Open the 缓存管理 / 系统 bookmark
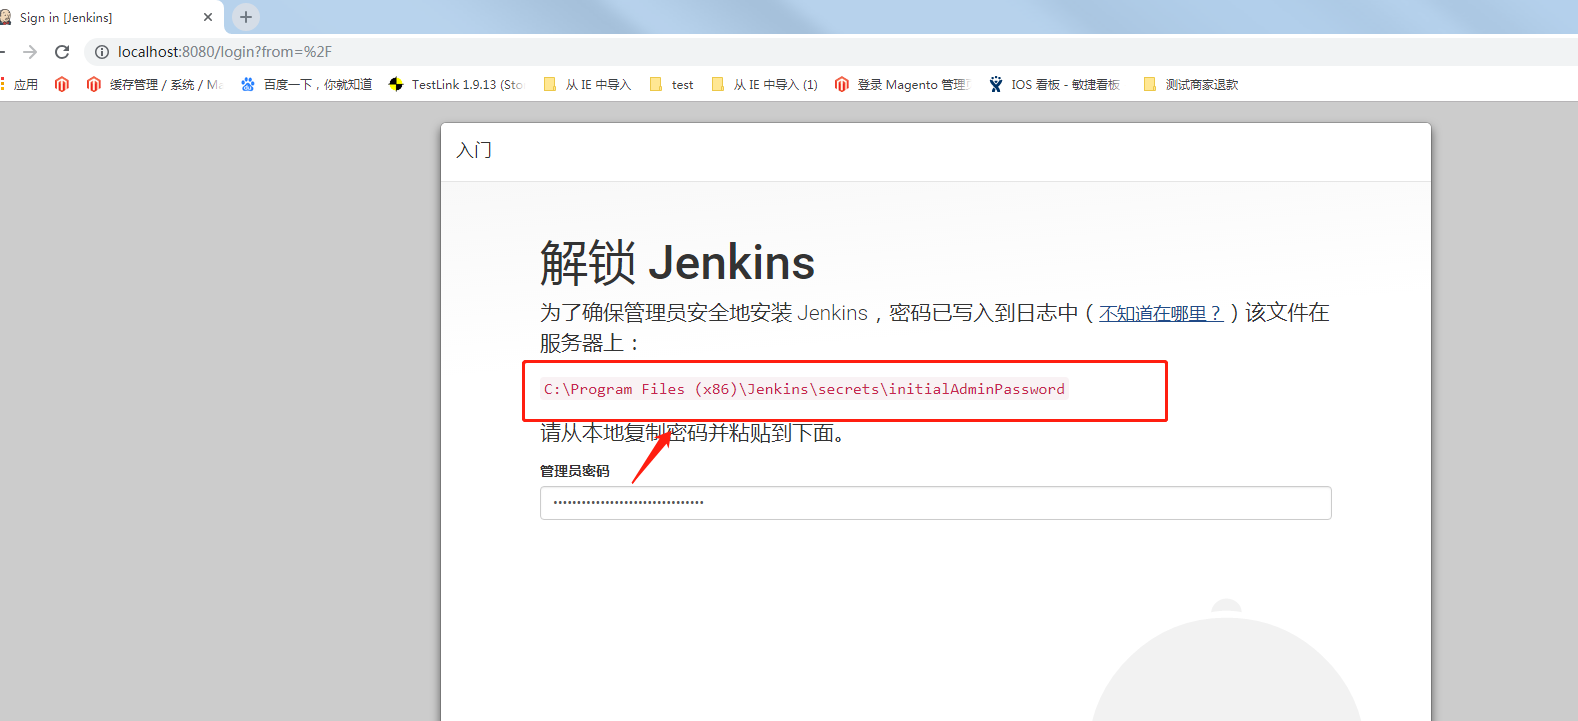1578x721 pixels. tap(154, 85)
